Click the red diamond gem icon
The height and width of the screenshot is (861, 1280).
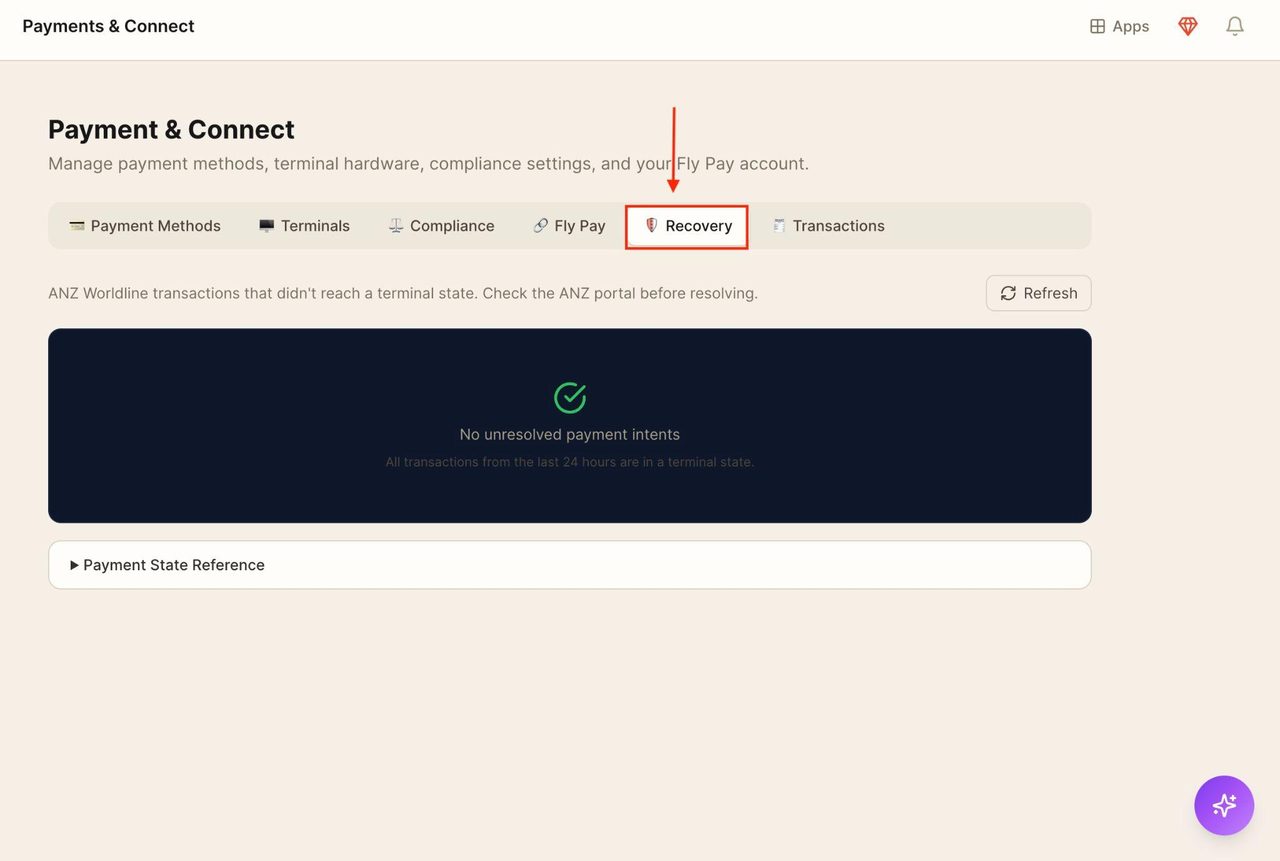coord(1188,27)
